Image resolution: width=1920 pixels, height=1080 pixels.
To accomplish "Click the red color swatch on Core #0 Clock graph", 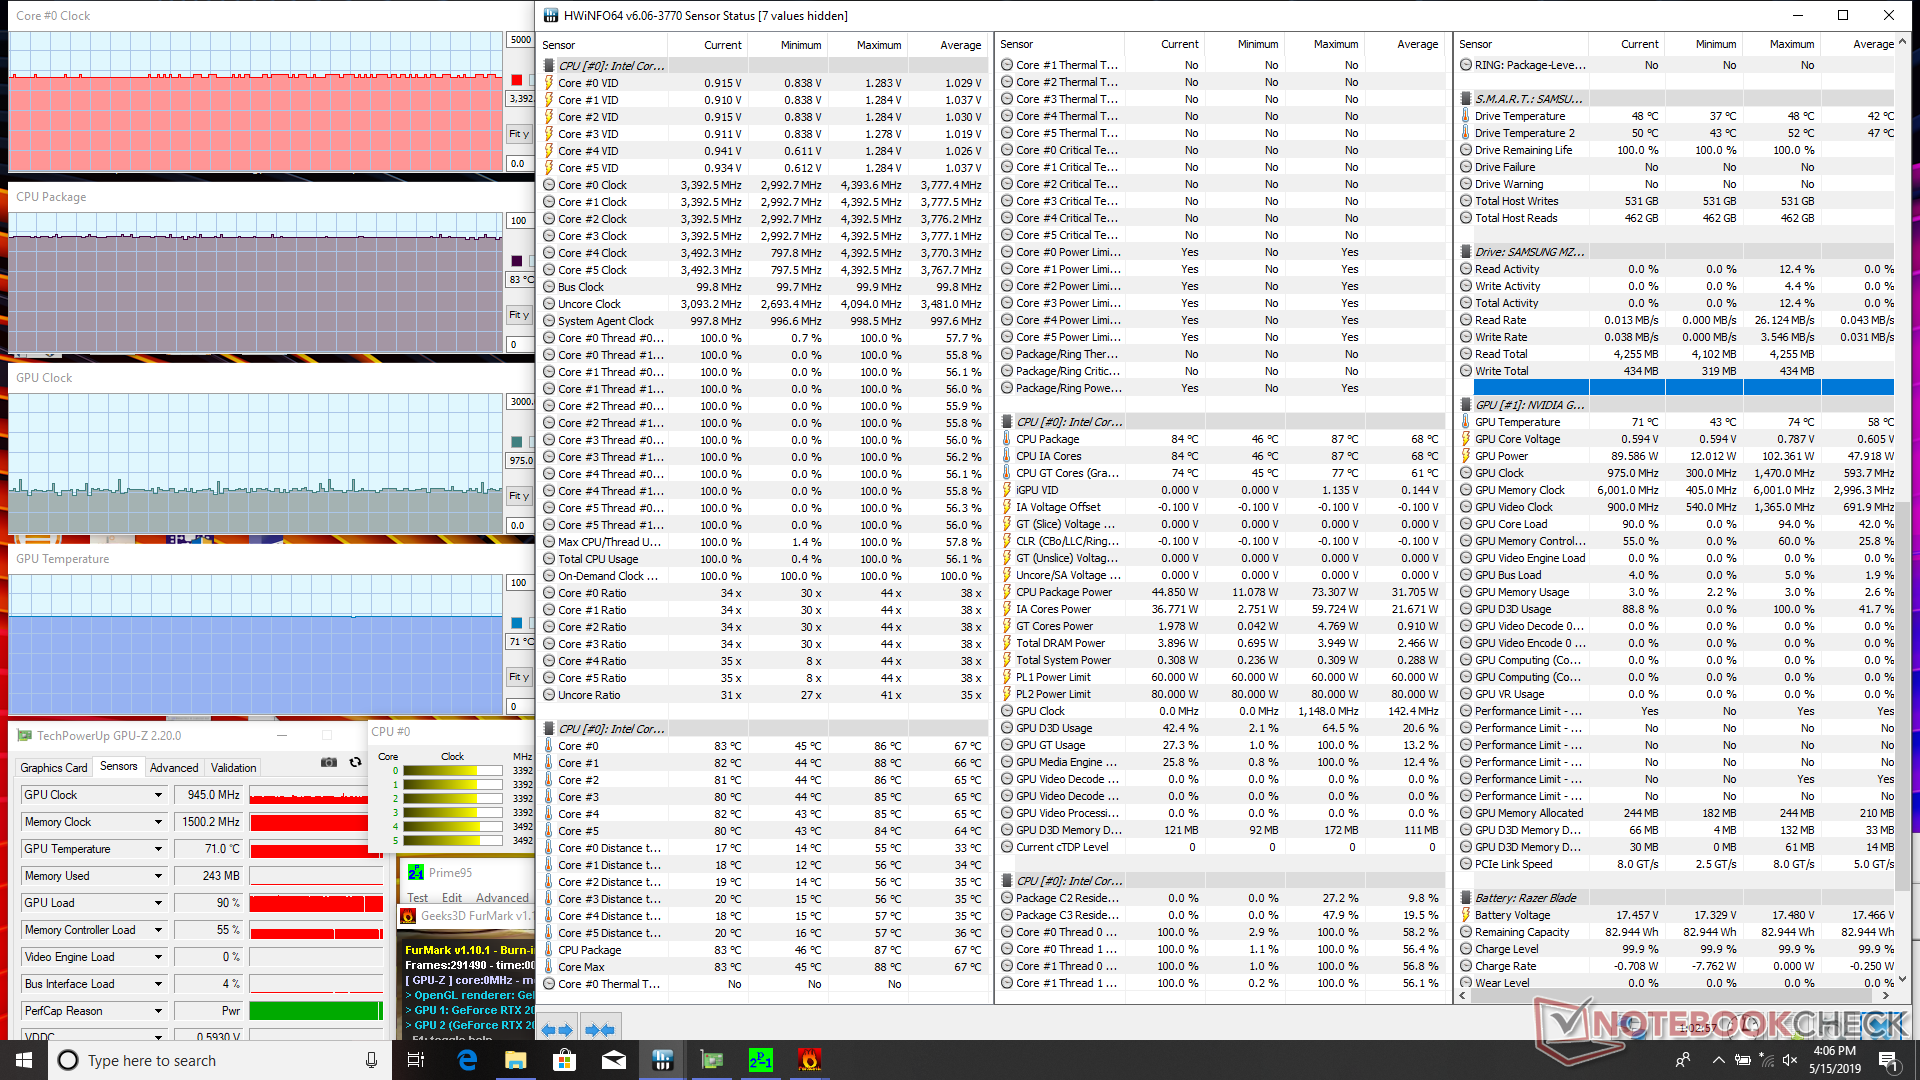I will [x=517, y=80].
